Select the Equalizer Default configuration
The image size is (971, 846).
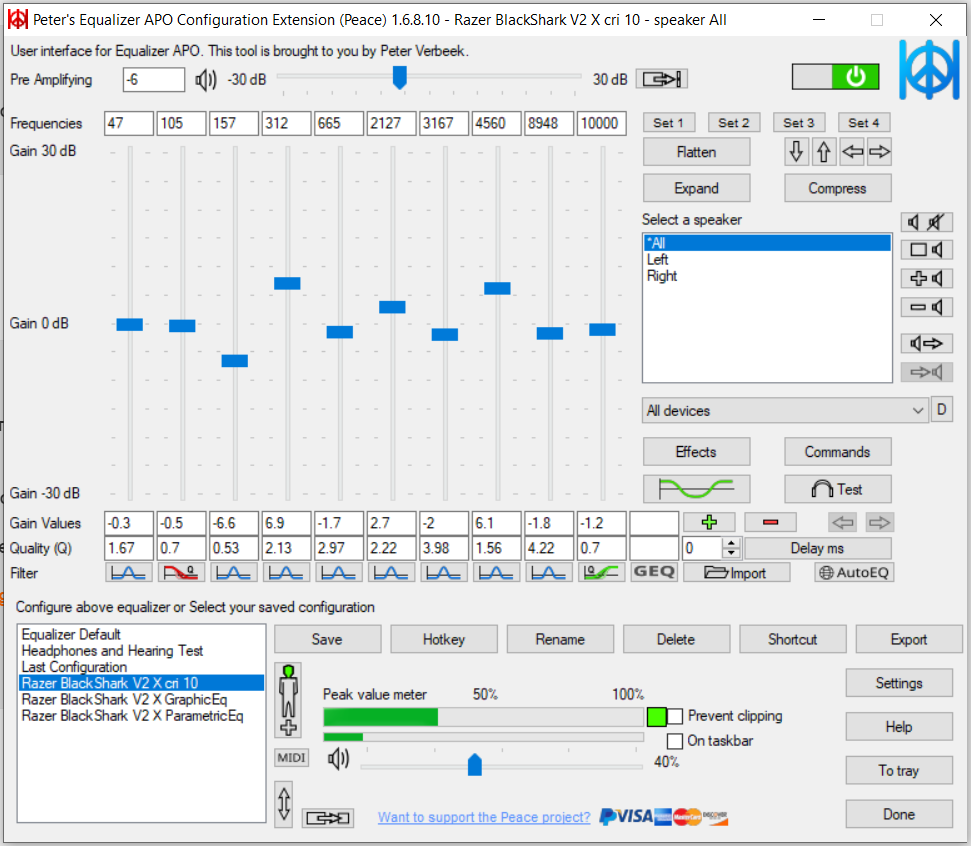pyautogui.click(x=141, y=634)
